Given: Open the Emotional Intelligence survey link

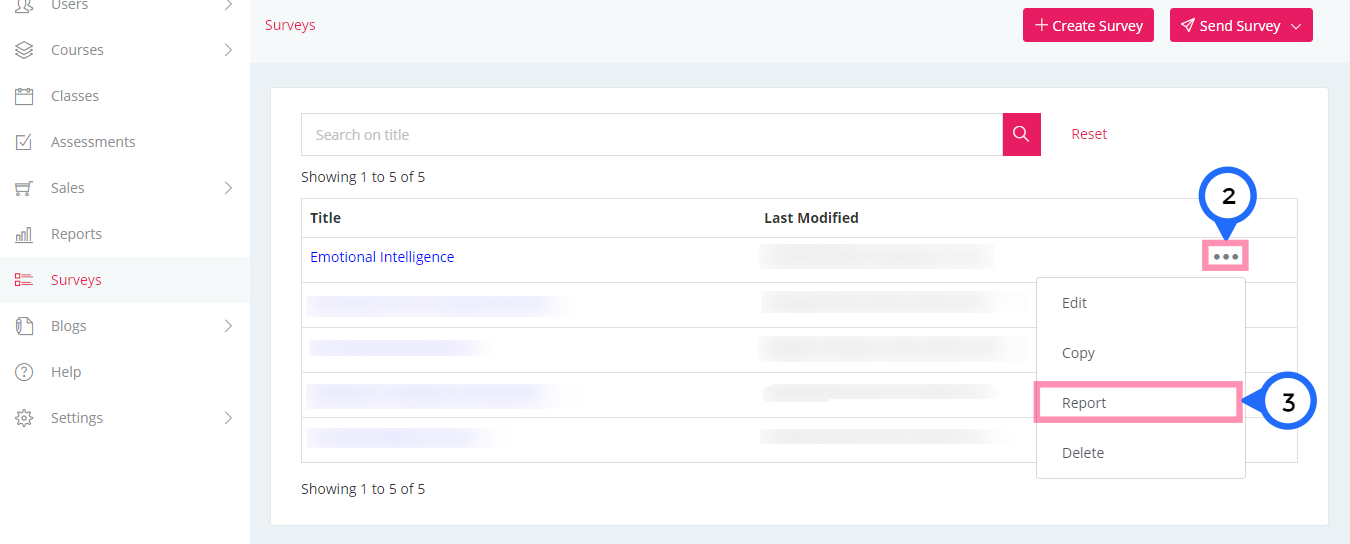Looking at the screenshot, I should pos(382,257).
